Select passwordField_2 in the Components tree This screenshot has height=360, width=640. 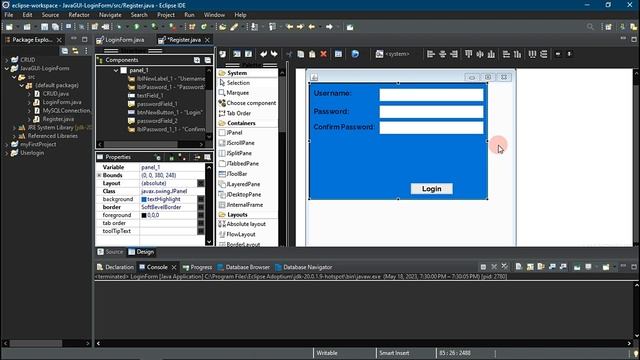153,121
